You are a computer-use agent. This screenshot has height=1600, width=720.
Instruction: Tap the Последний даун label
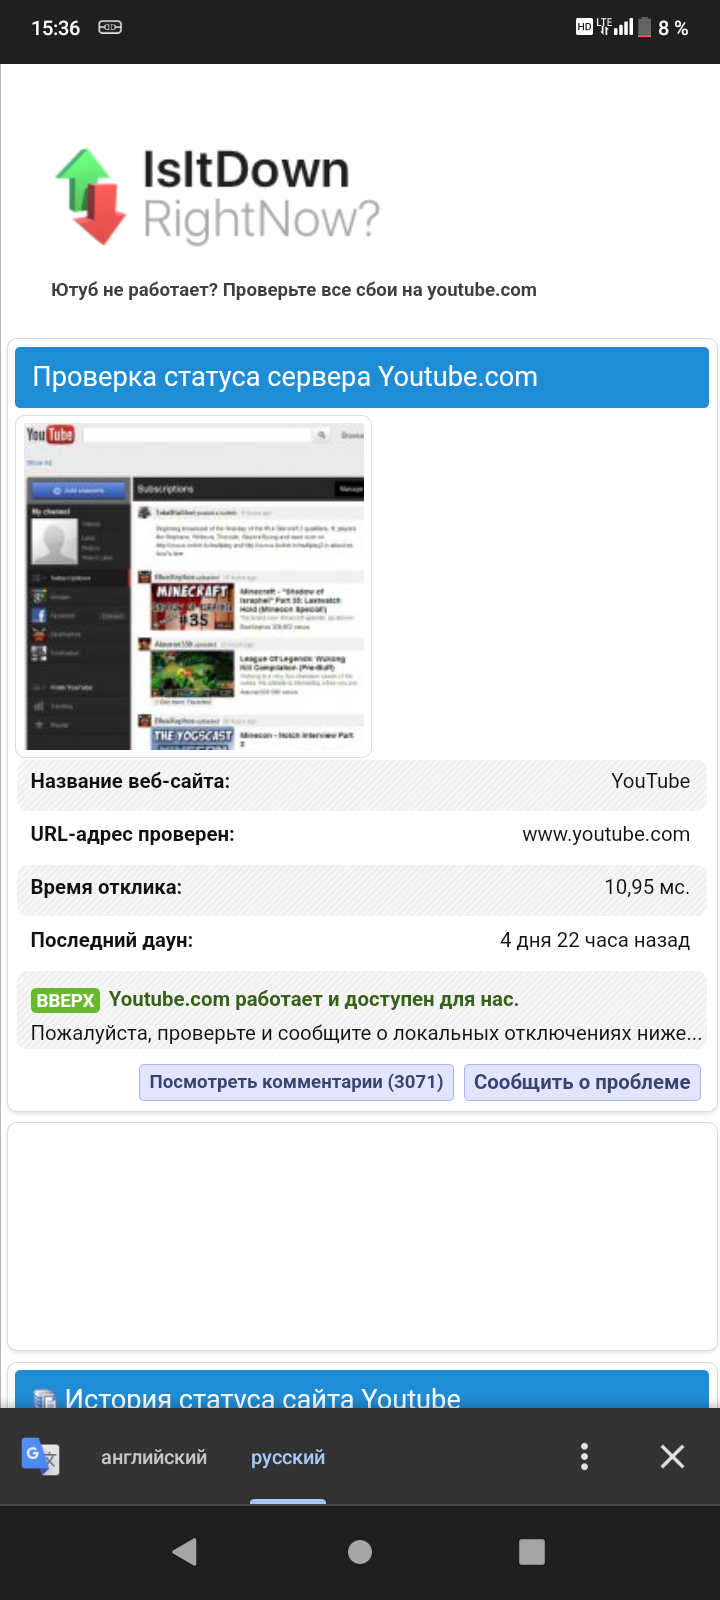pos(112,940)
